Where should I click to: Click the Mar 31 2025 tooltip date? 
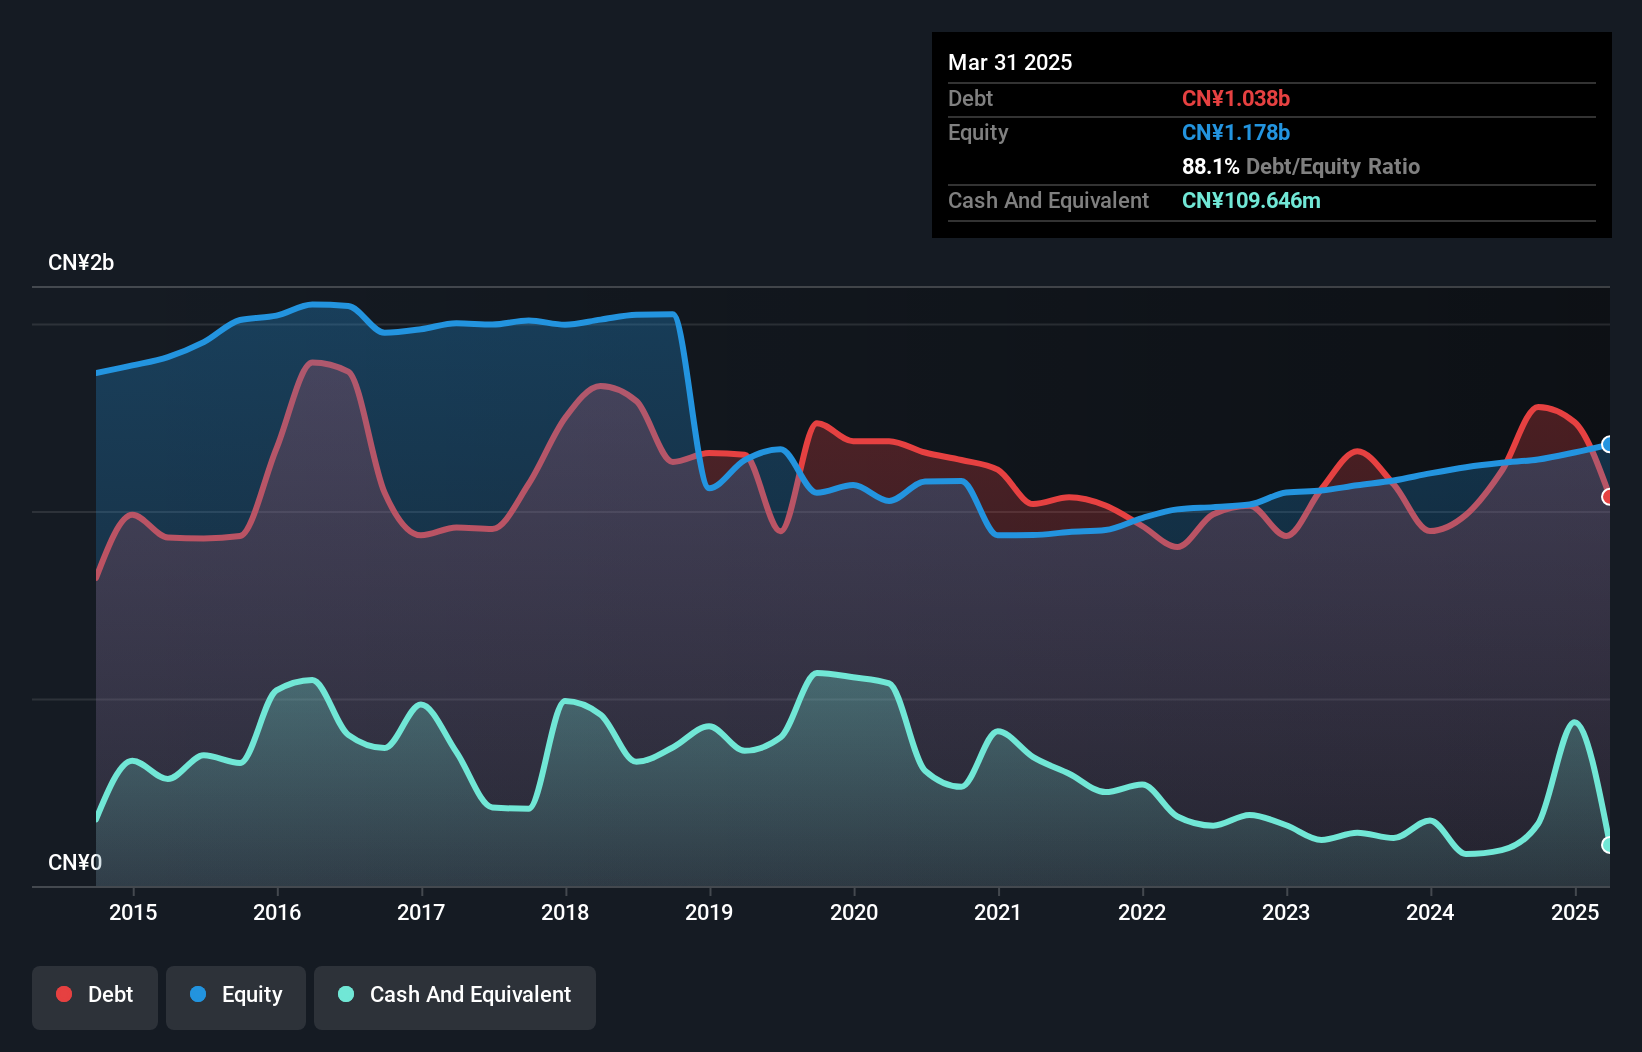(1010, 62)
